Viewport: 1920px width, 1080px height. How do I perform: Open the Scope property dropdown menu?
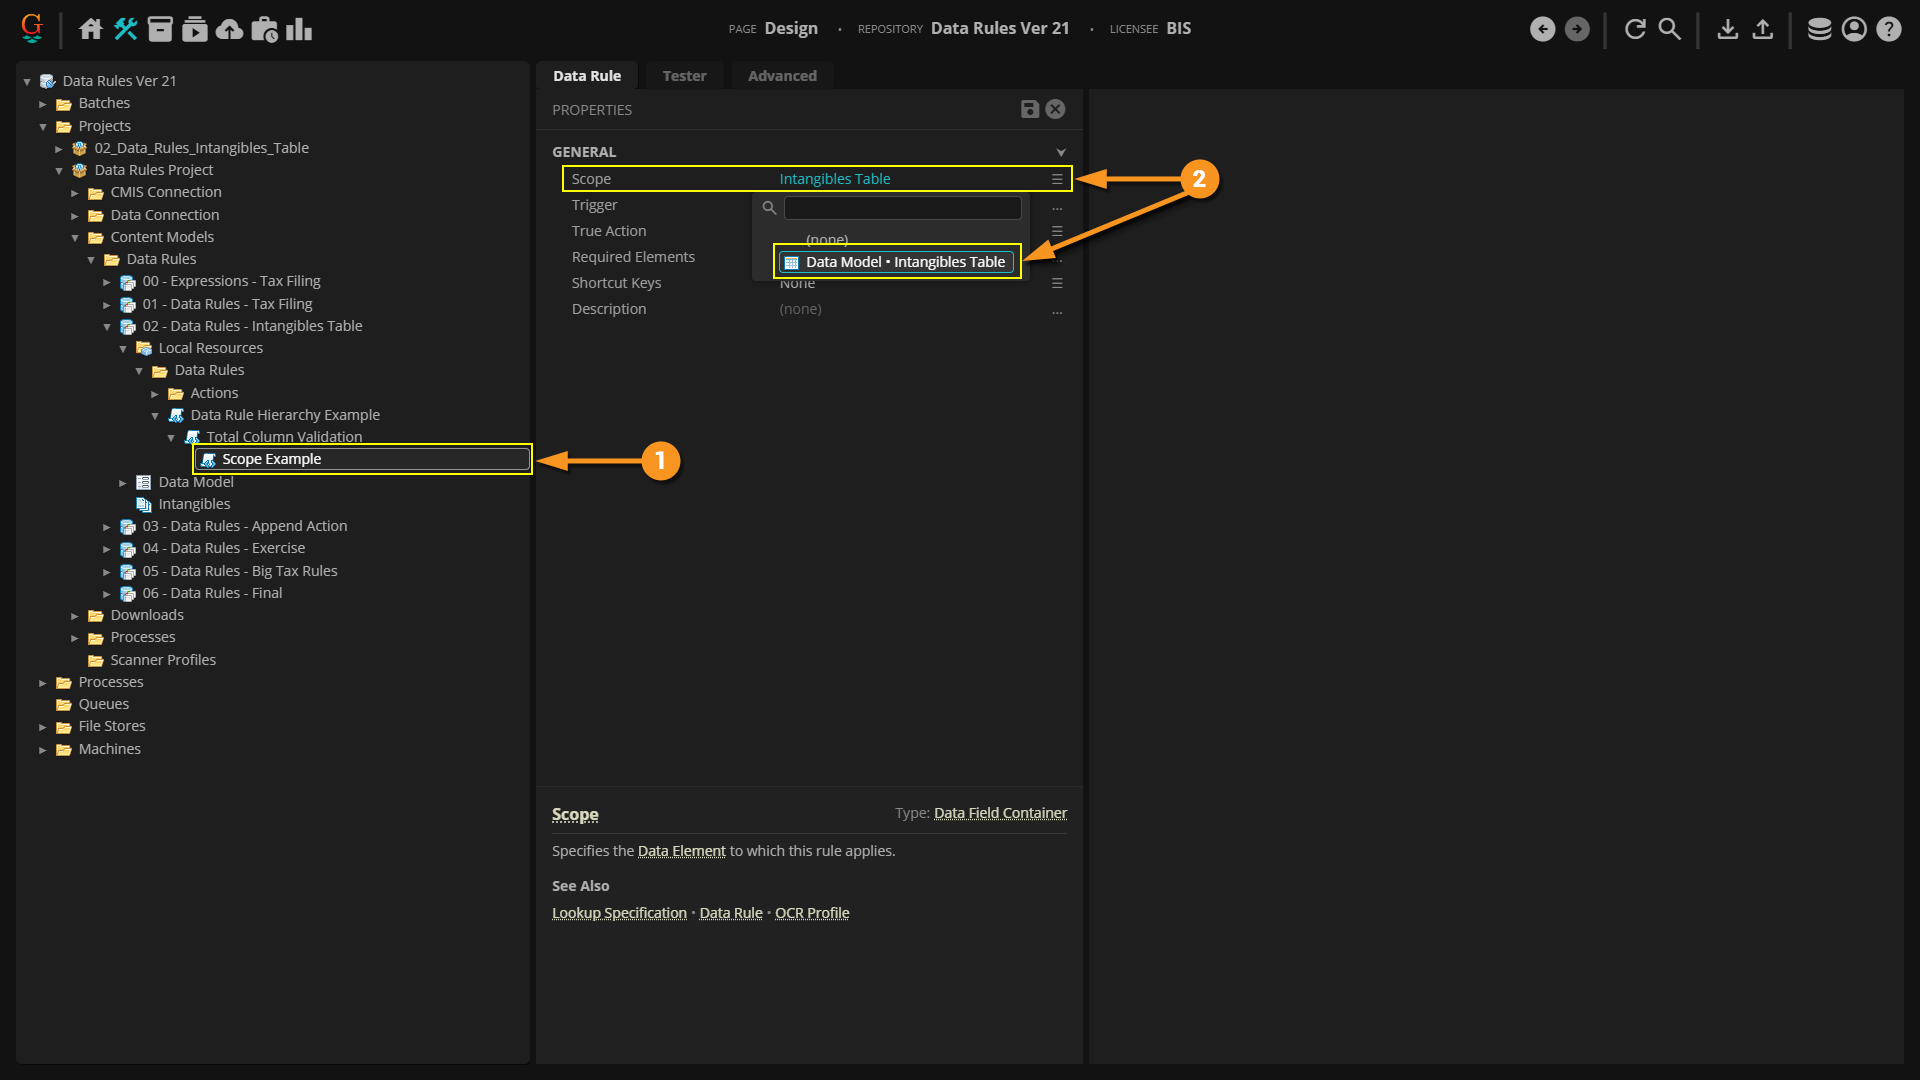coord(1056,179)
